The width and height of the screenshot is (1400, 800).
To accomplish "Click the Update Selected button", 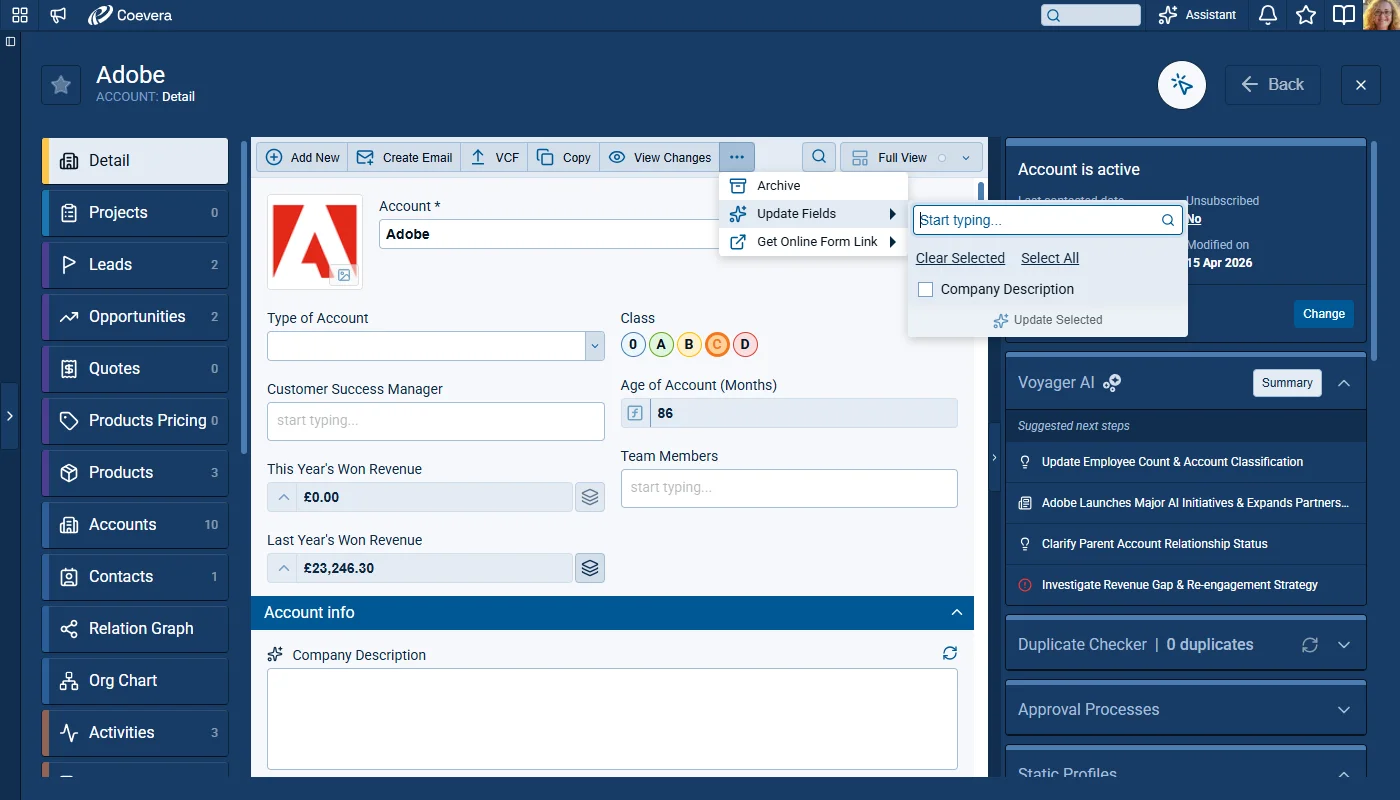I will click(1047, 320).
